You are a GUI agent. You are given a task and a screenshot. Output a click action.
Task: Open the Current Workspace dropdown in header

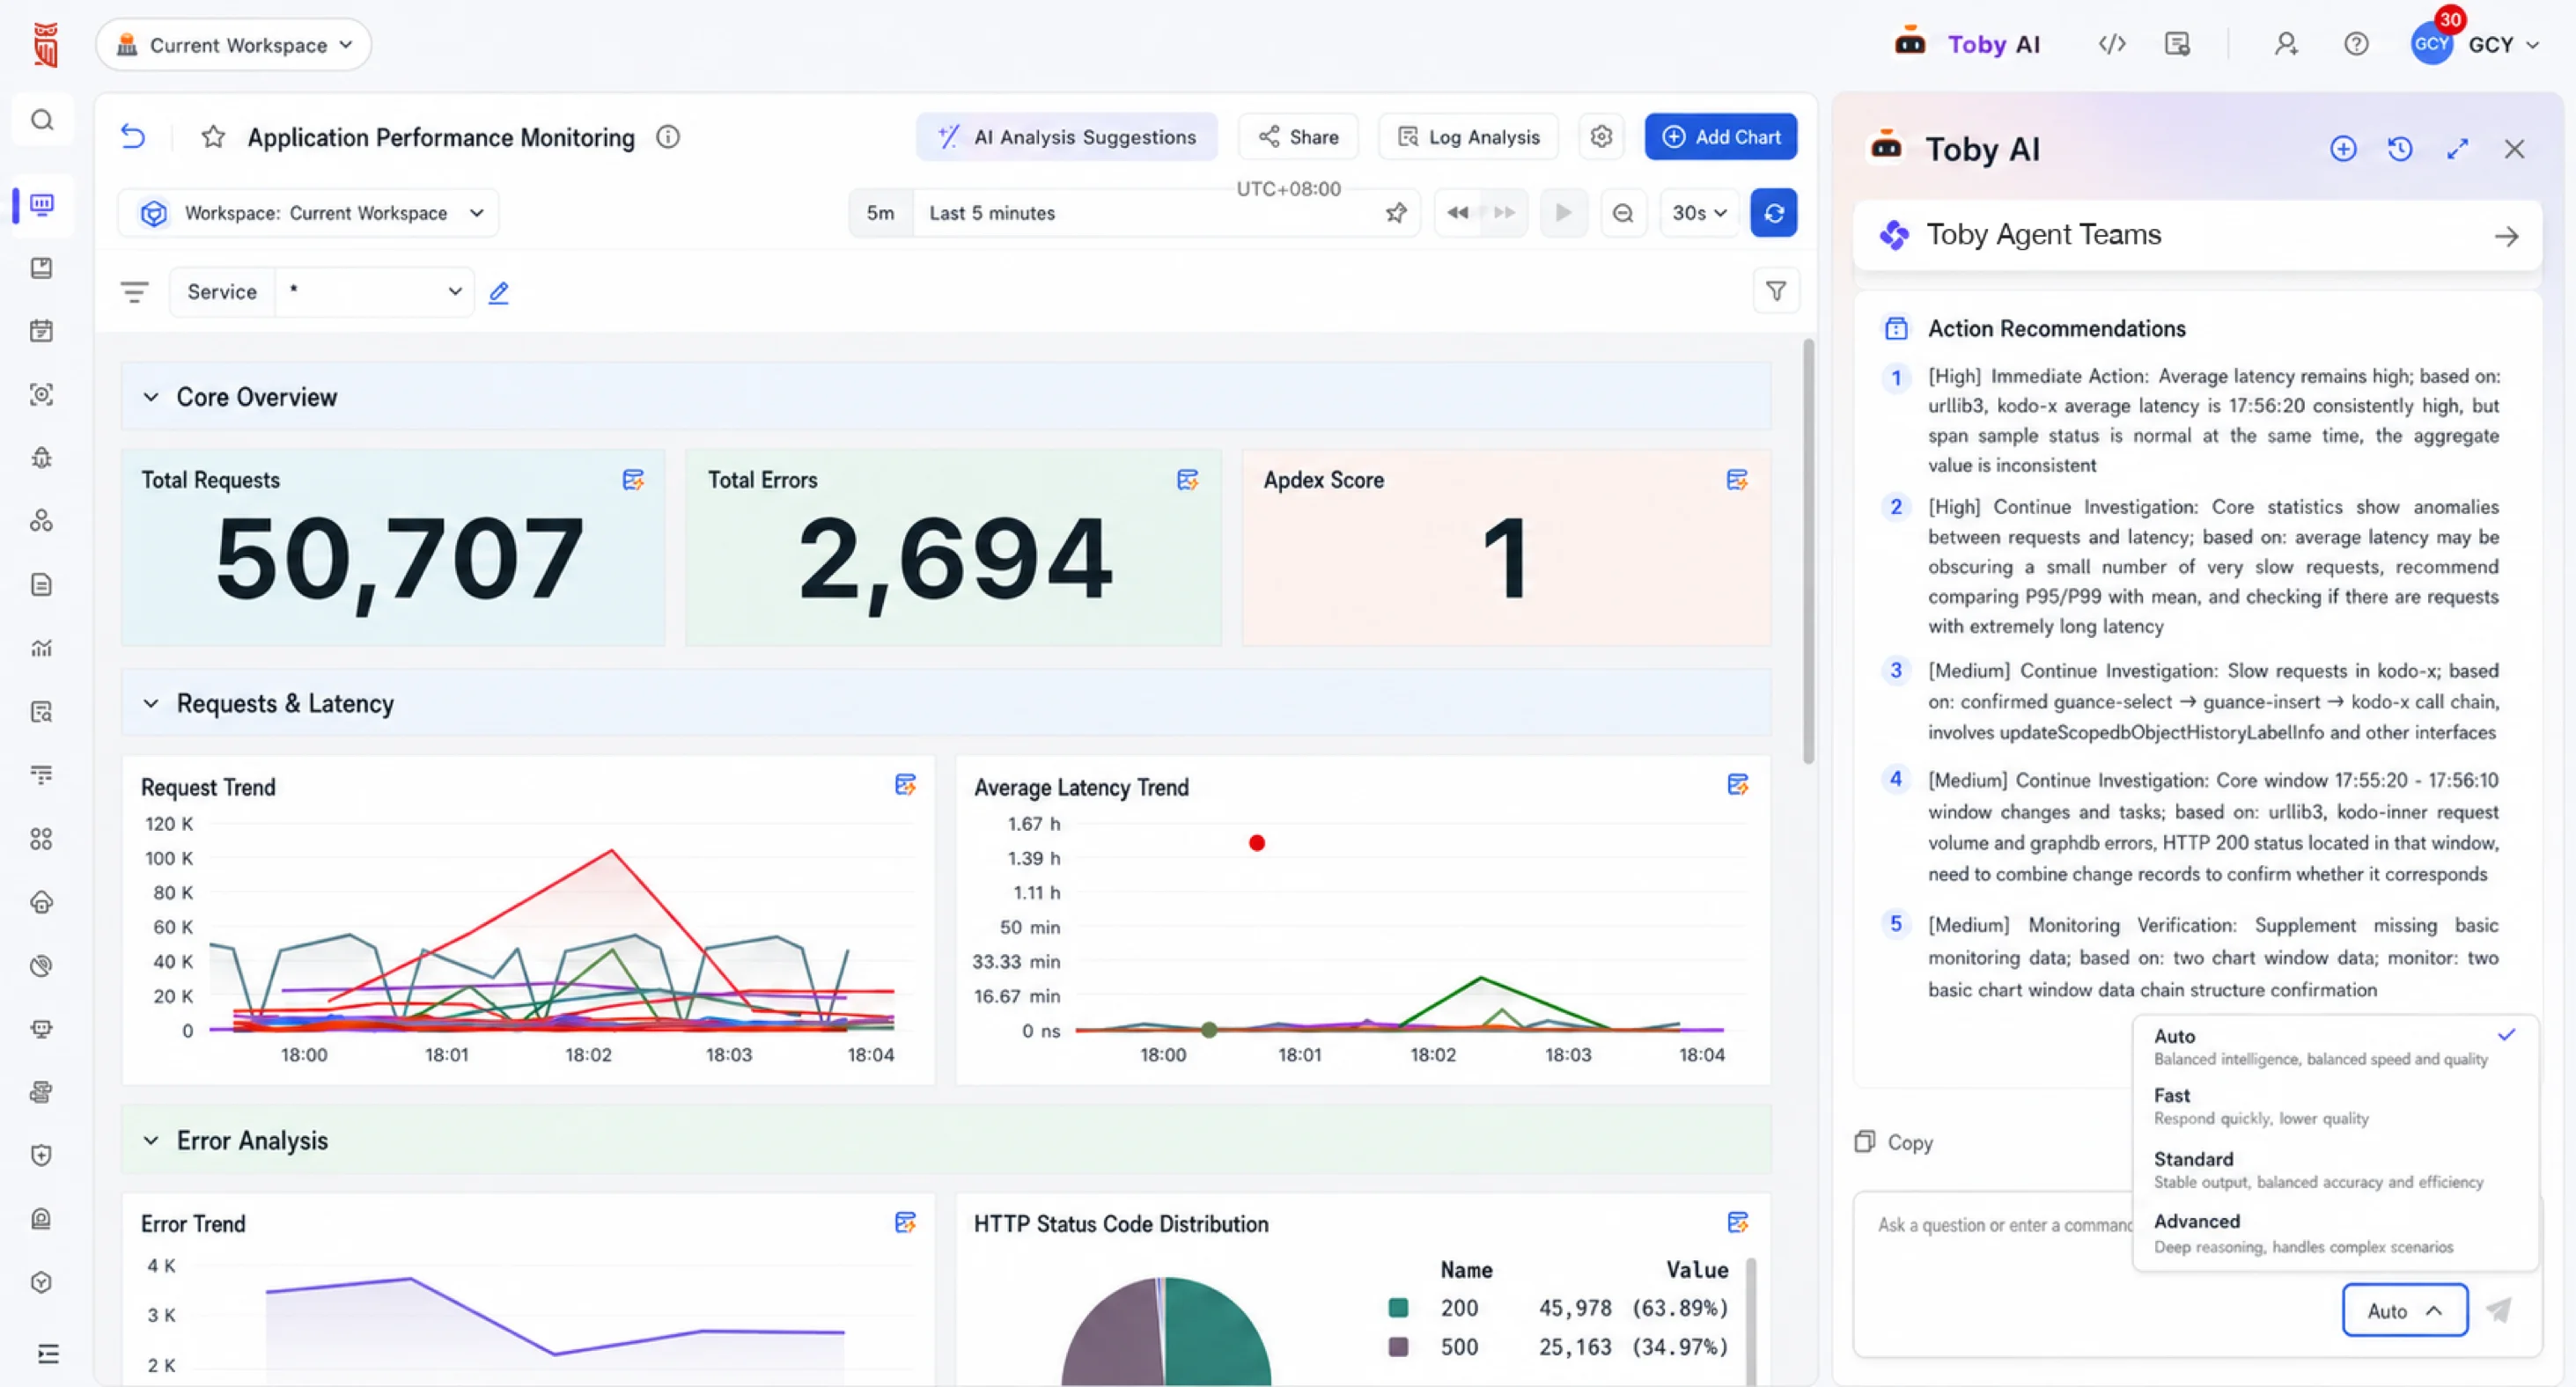[234, 45]
